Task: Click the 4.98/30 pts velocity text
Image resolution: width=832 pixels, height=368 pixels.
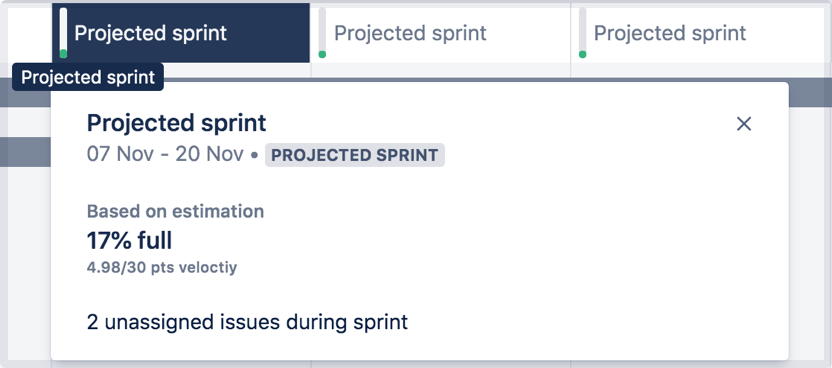Action: click(x=162, y=268)
